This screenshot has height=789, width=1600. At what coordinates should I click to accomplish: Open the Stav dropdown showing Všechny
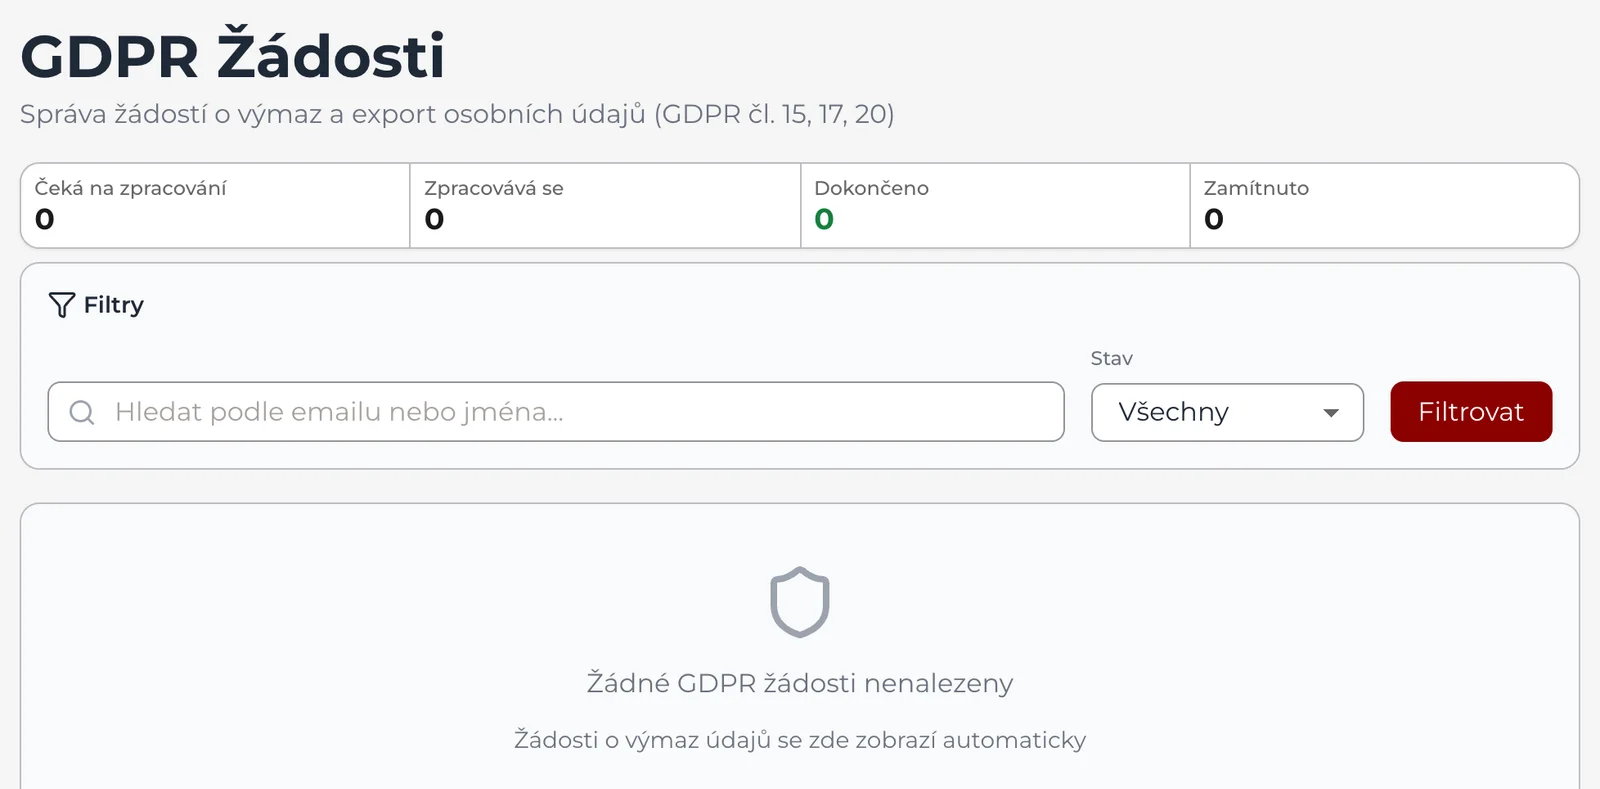click(1227, 412)
